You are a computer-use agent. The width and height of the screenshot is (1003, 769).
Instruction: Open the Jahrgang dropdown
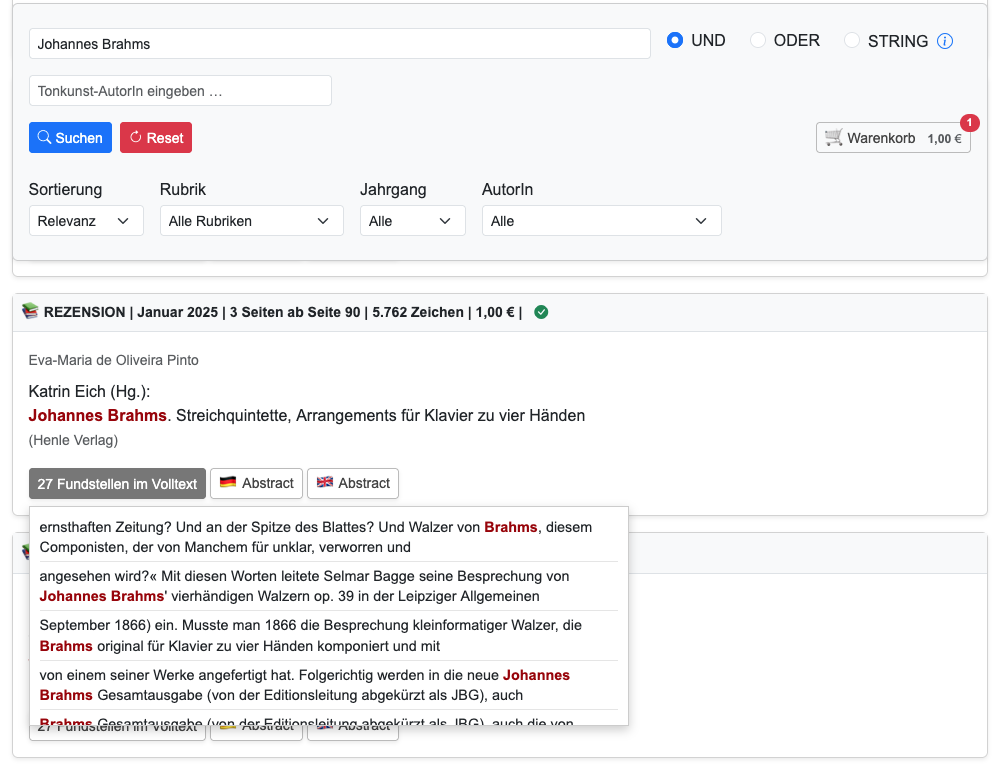pyautogui.click(x=412, y=221)
